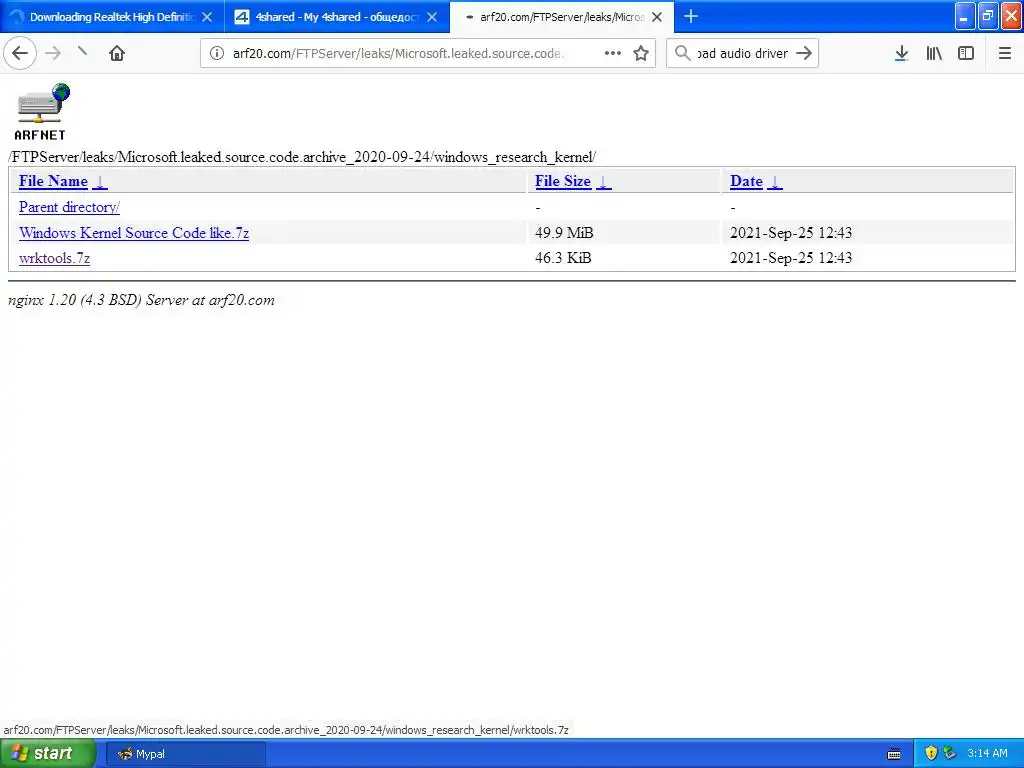Click the forward navigation arrow
The width and height of the screenshot is (1024, 768).
[x=54, y=53]
